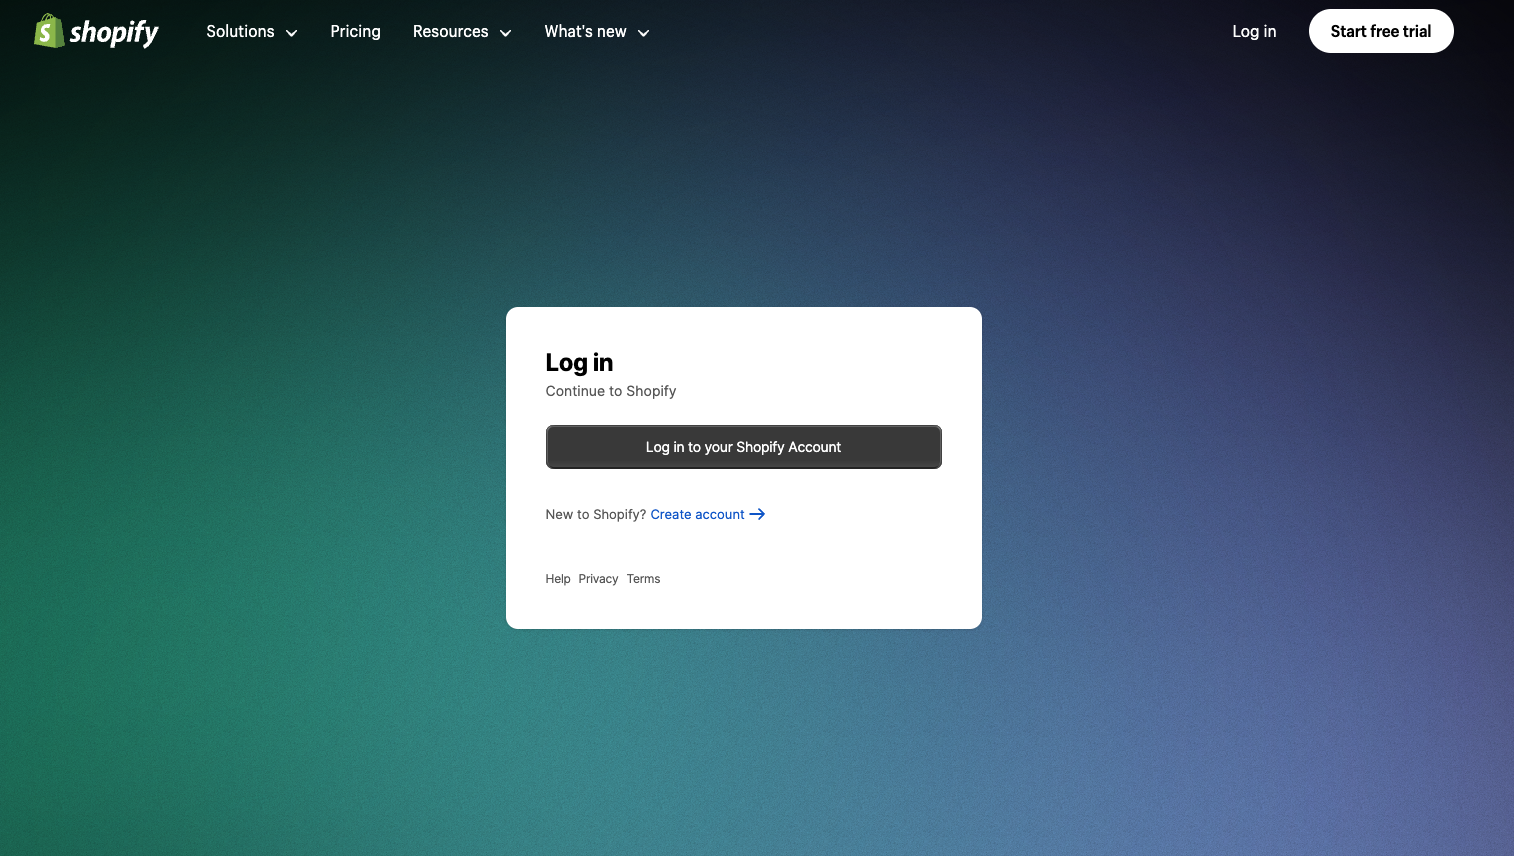The height and width of the screenshot is (856, 1514).
Task: Open the Help link
Action: coord(558,579)
